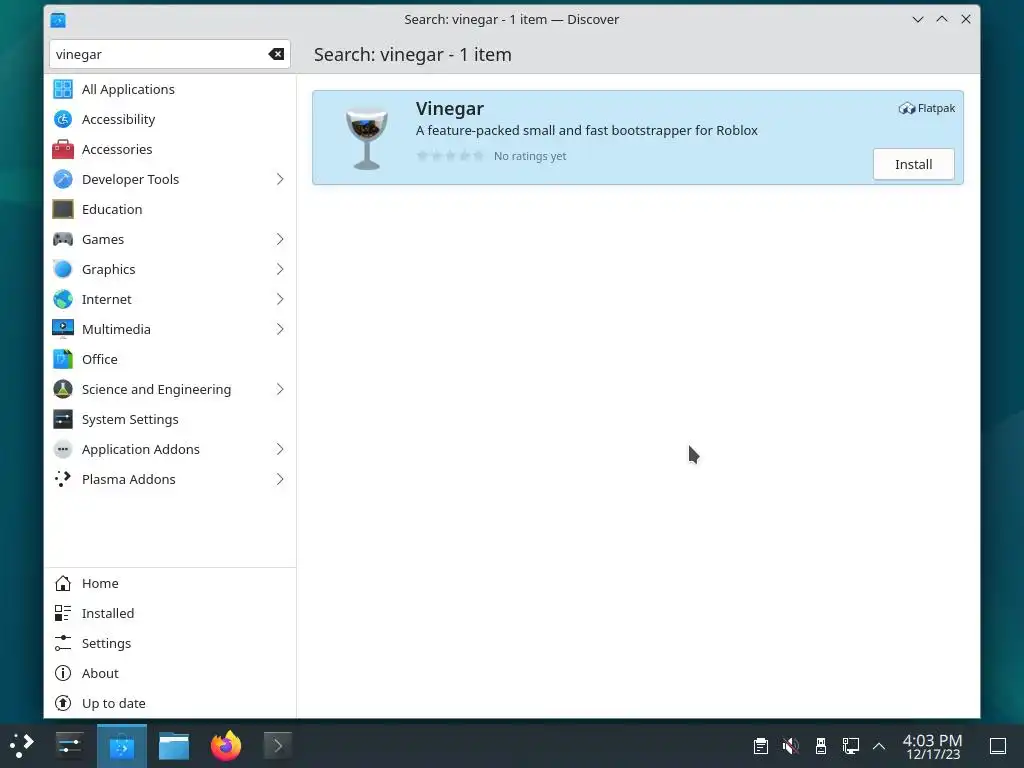Viewport: 1024px width, 768px height.
Task: Click the Internet globe icon
Action: 63,300
